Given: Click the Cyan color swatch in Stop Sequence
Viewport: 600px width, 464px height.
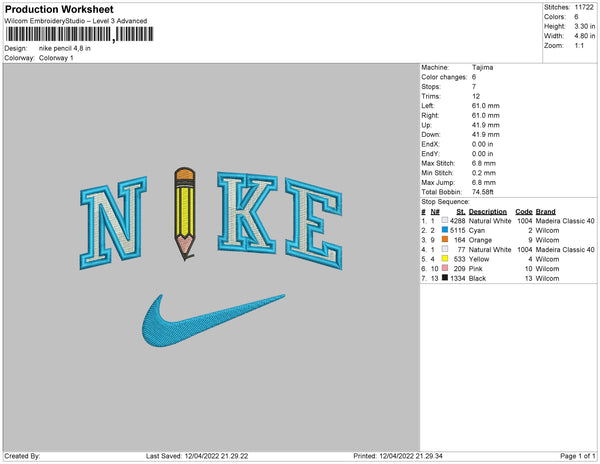Looking at the screenshot, I should [x=445, y=230].
